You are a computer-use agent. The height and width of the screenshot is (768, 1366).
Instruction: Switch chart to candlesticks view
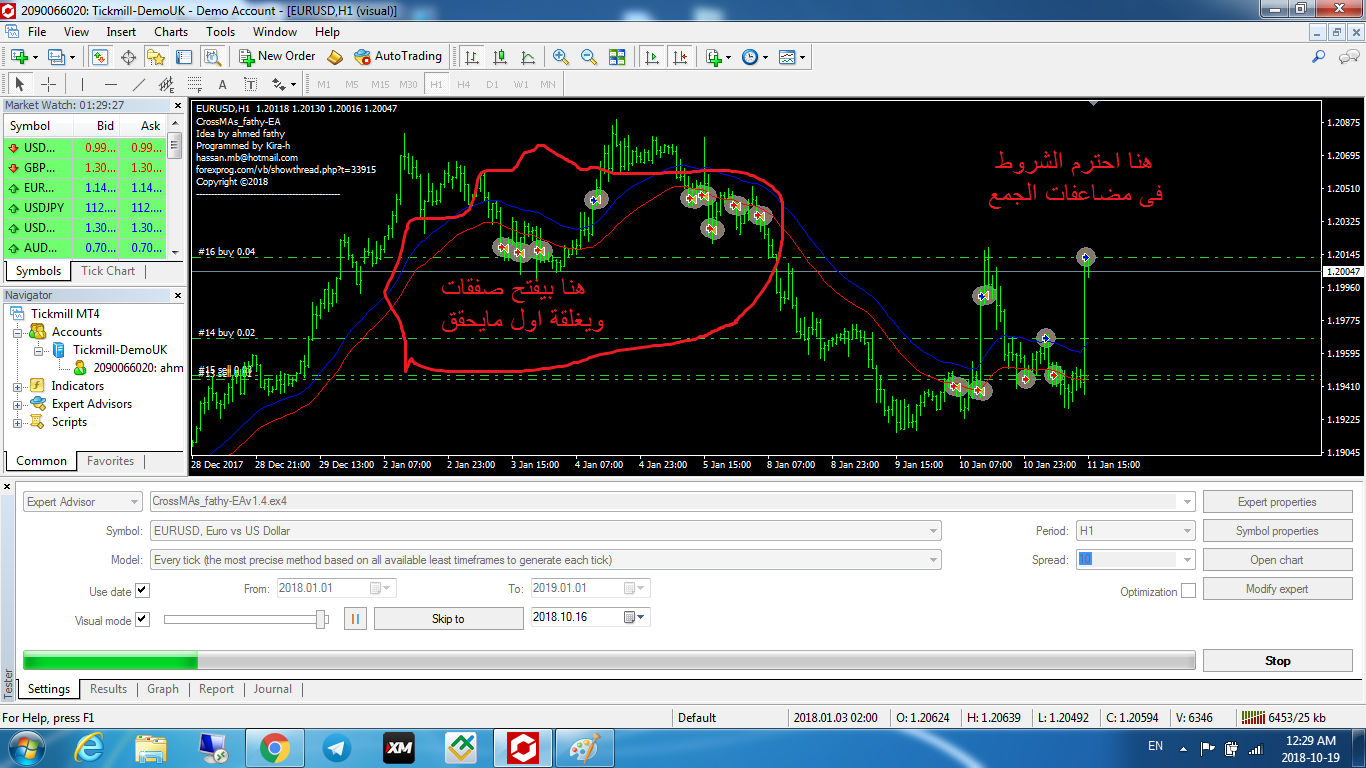tap(500, 57)
